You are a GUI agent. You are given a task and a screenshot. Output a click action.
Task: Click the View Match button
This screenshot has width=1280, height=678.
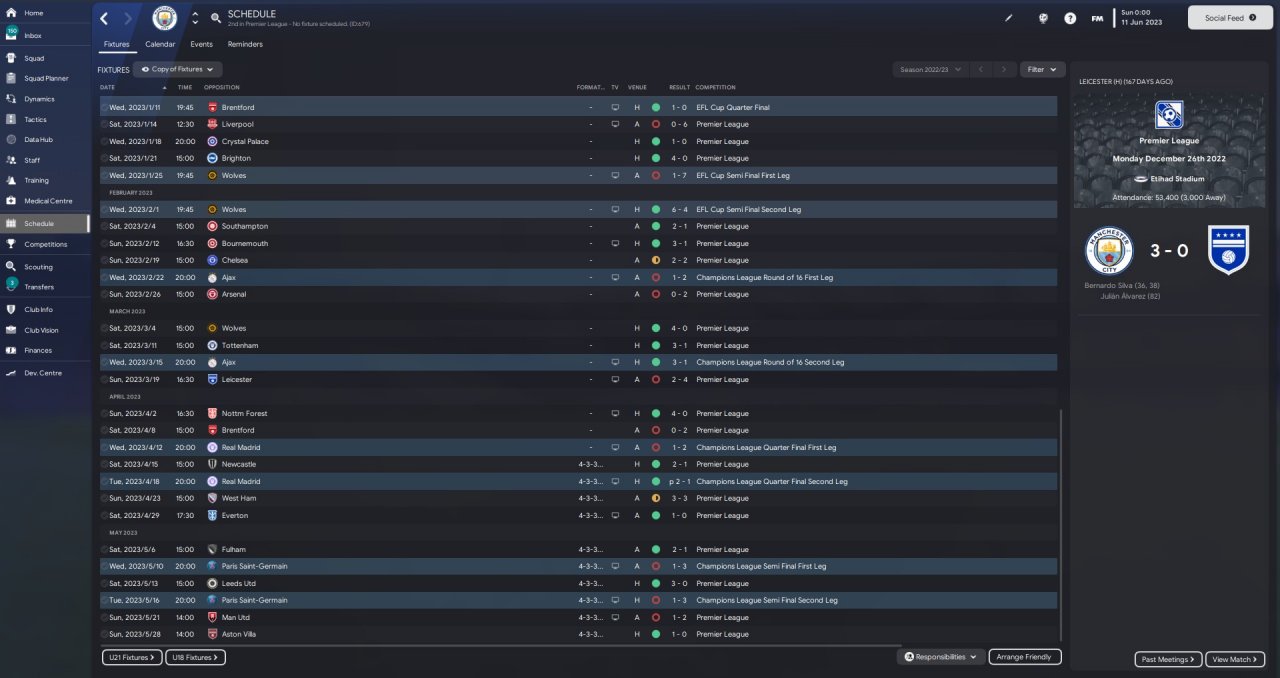(x=1235, y=659)
